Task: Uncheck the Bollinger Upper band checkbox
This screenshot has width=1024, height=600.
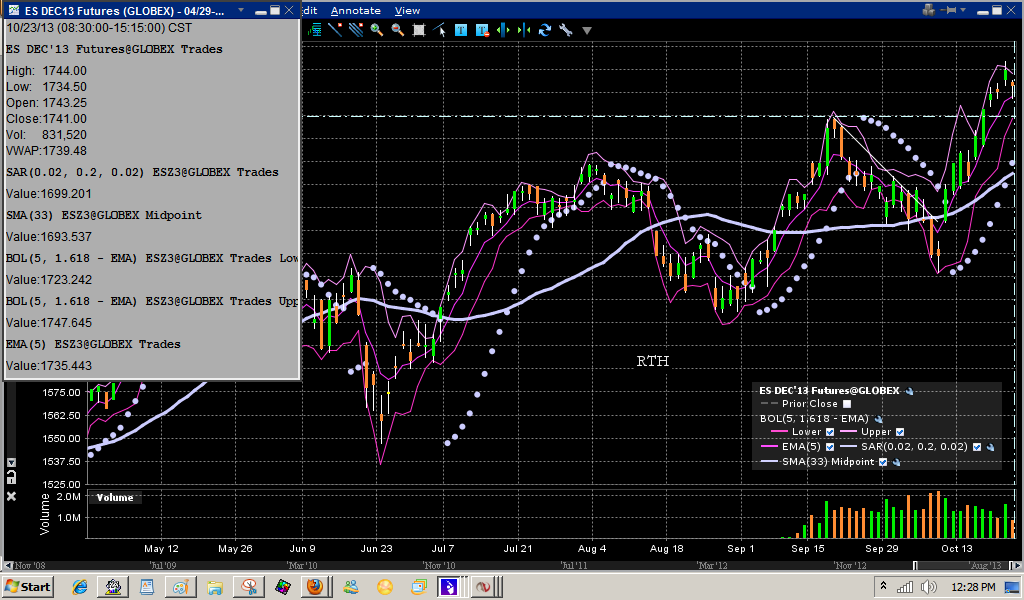Action: tap(900, 432)
